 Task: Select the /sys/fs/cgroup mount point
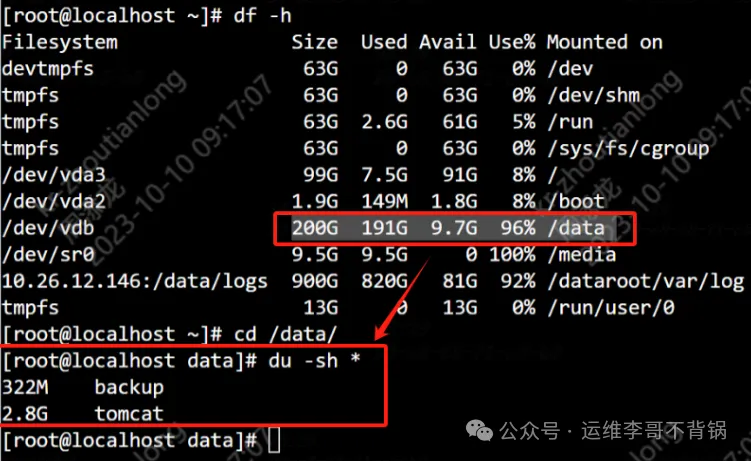point(628,149)
